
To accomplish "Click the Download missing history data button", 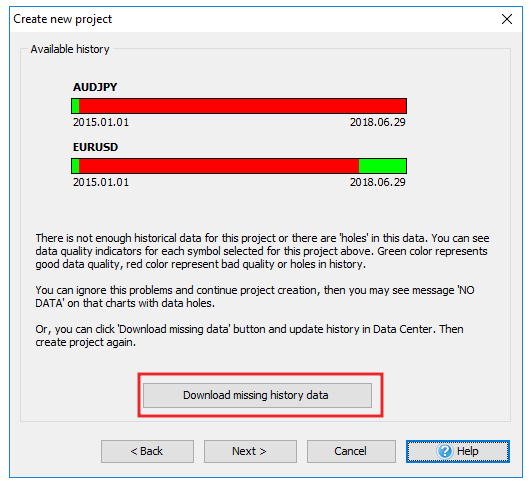I will tap(257, 395).
